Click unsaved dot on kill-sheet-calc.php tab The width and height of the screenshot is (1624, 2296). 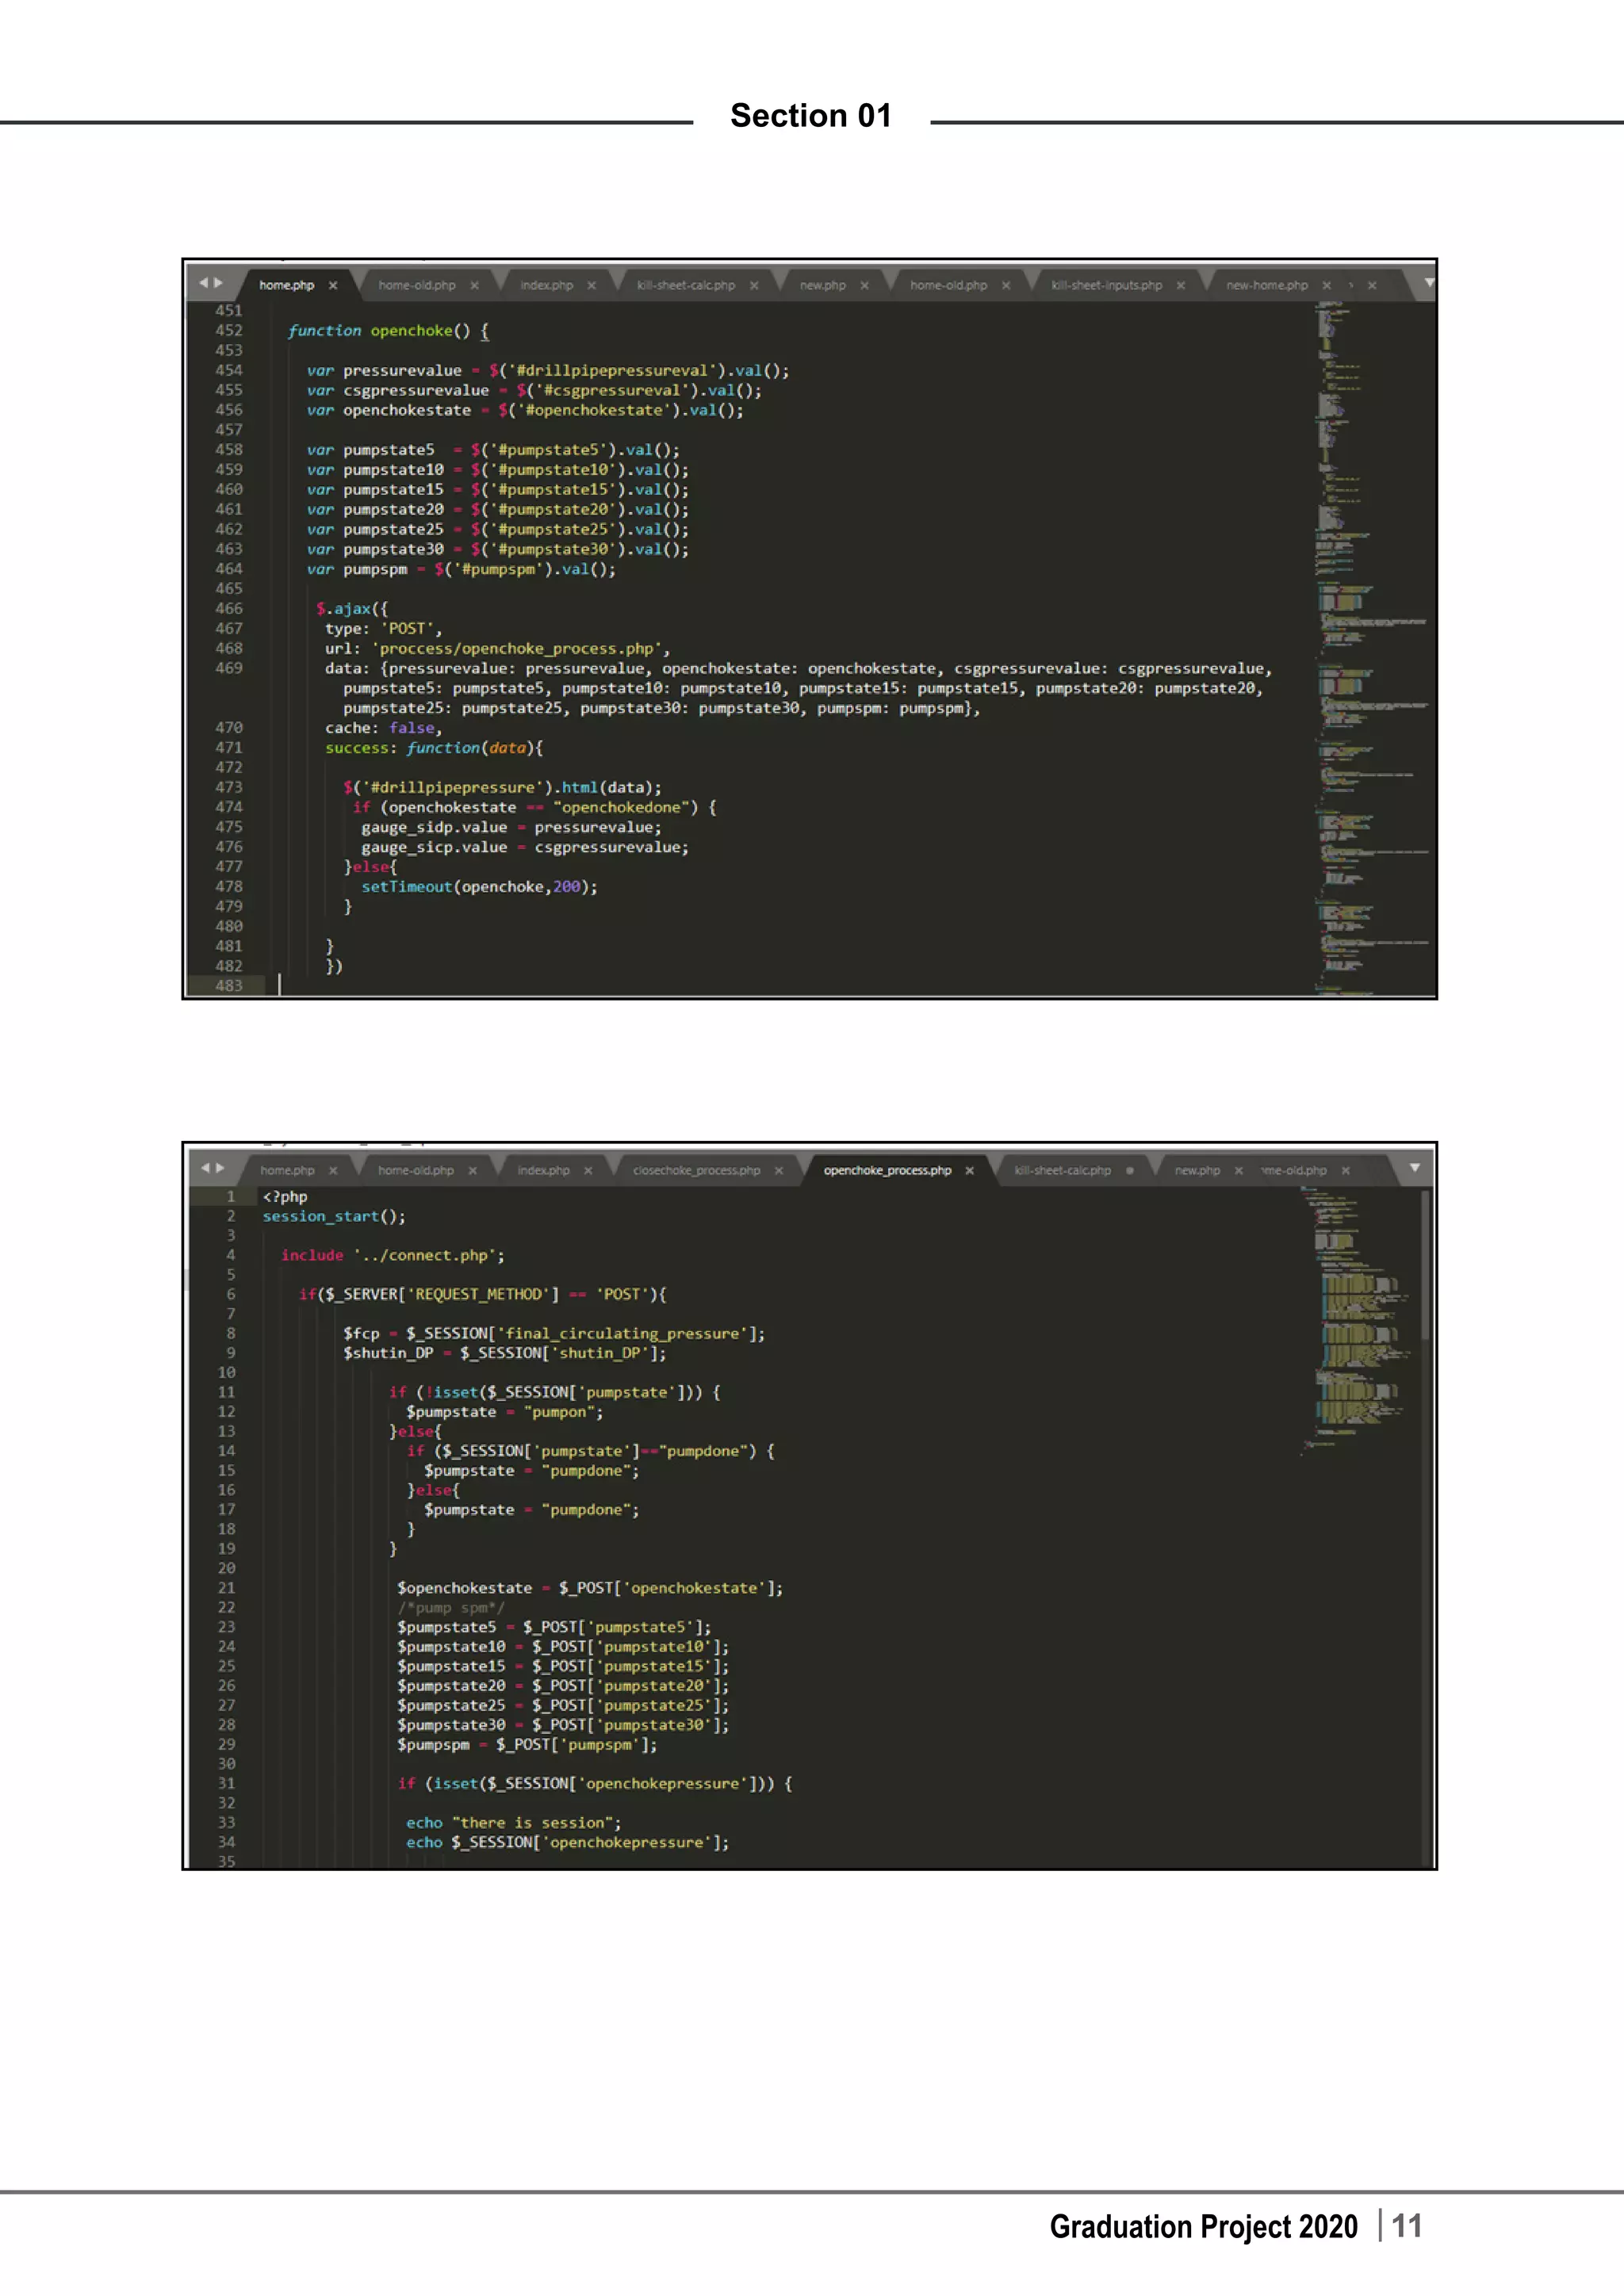(1129, 1170)
